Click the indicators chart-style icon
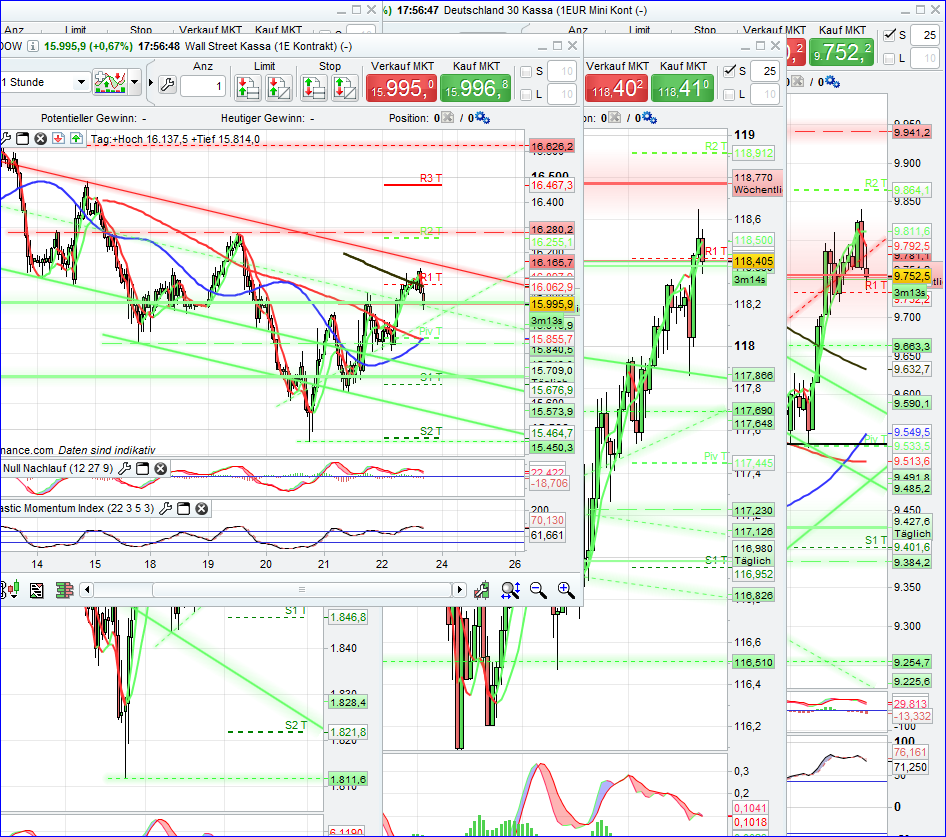 pos(110,83)
